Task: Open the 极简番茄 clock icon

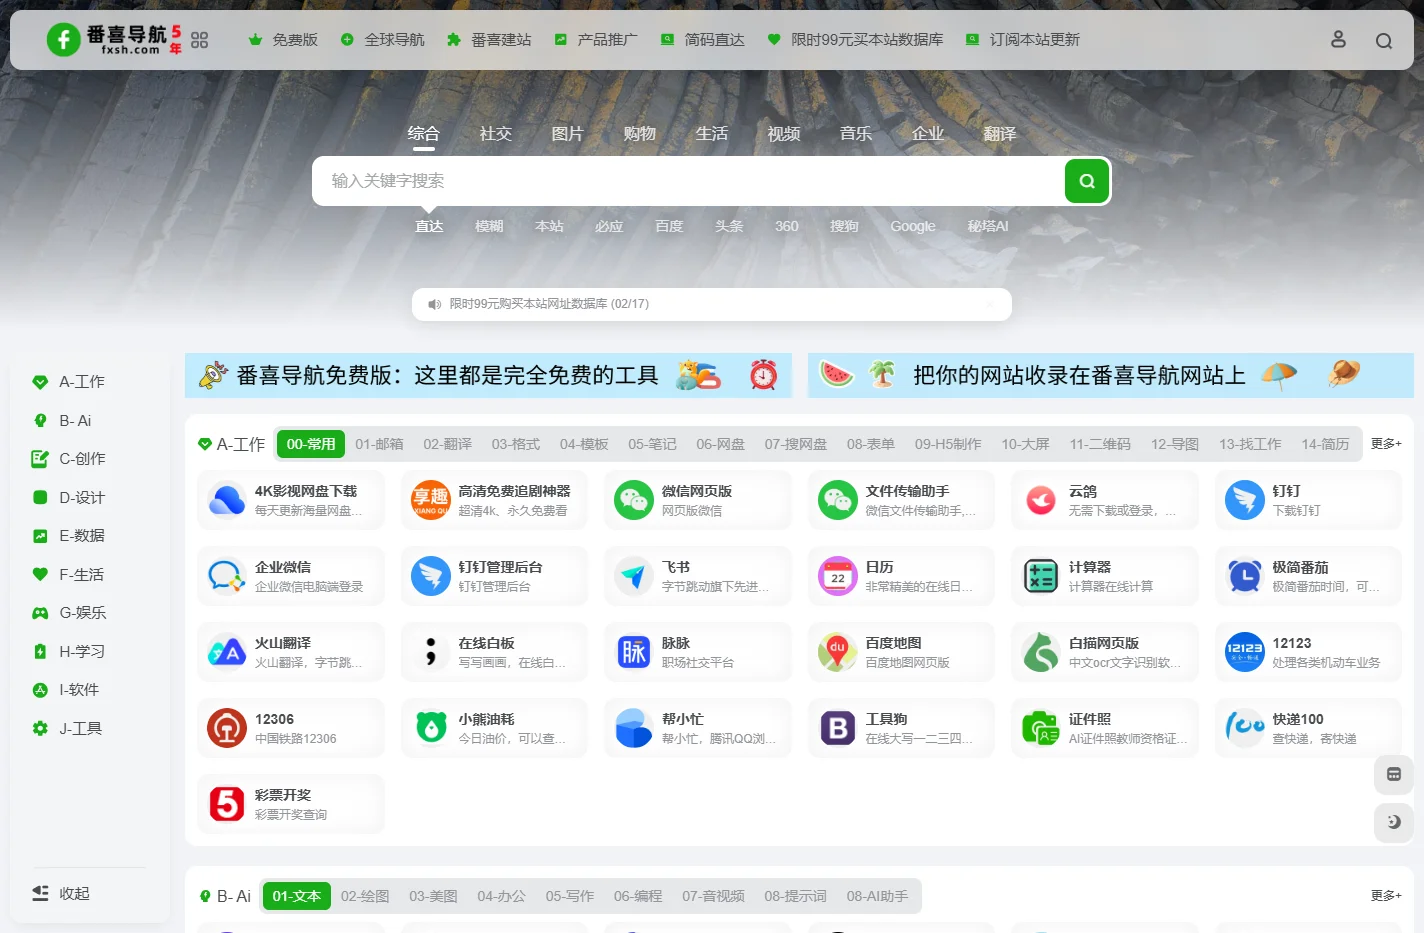Action: click(1245, 576)
